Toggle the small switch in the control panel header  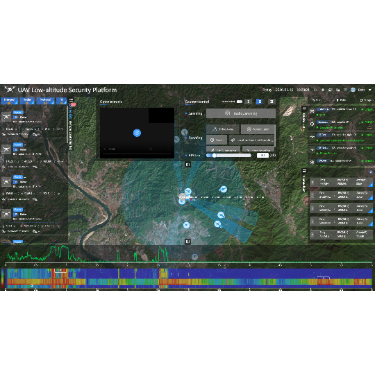click(239, 101)
